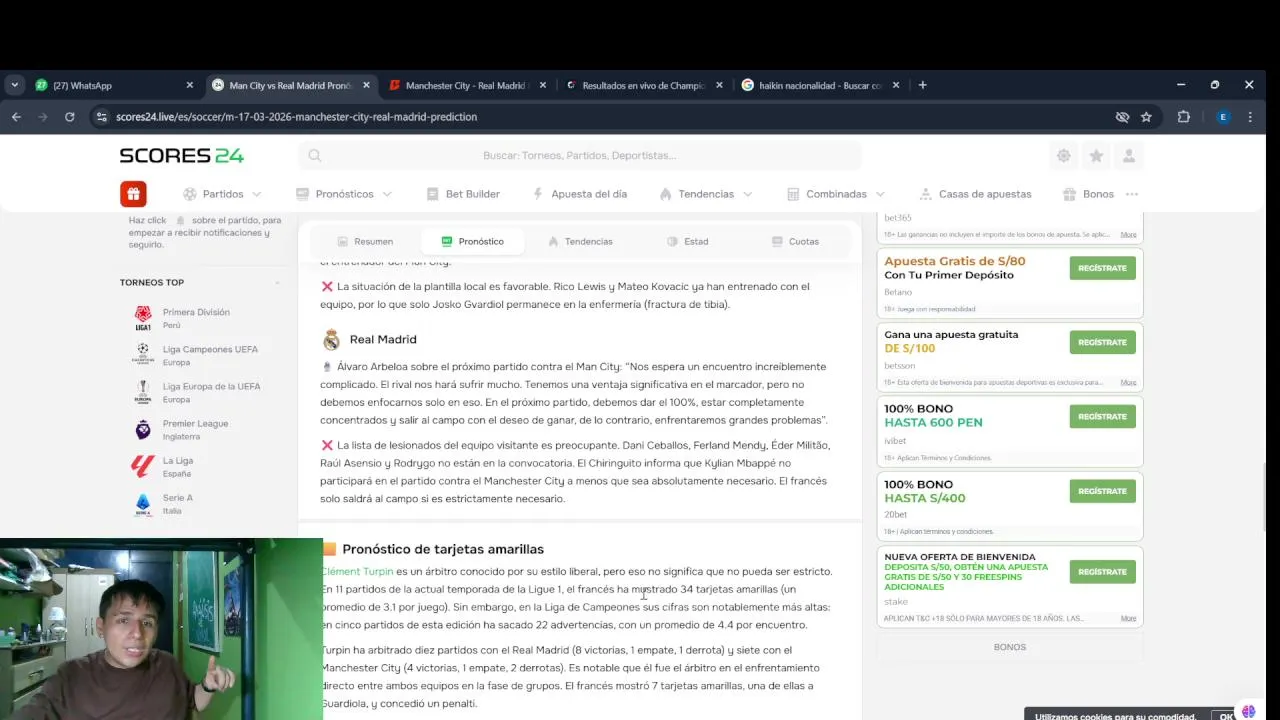The height and width of the screenshot is (720, 1280).
Task: Select Liga Campeones UEFA icon
Action: point(143,355)
